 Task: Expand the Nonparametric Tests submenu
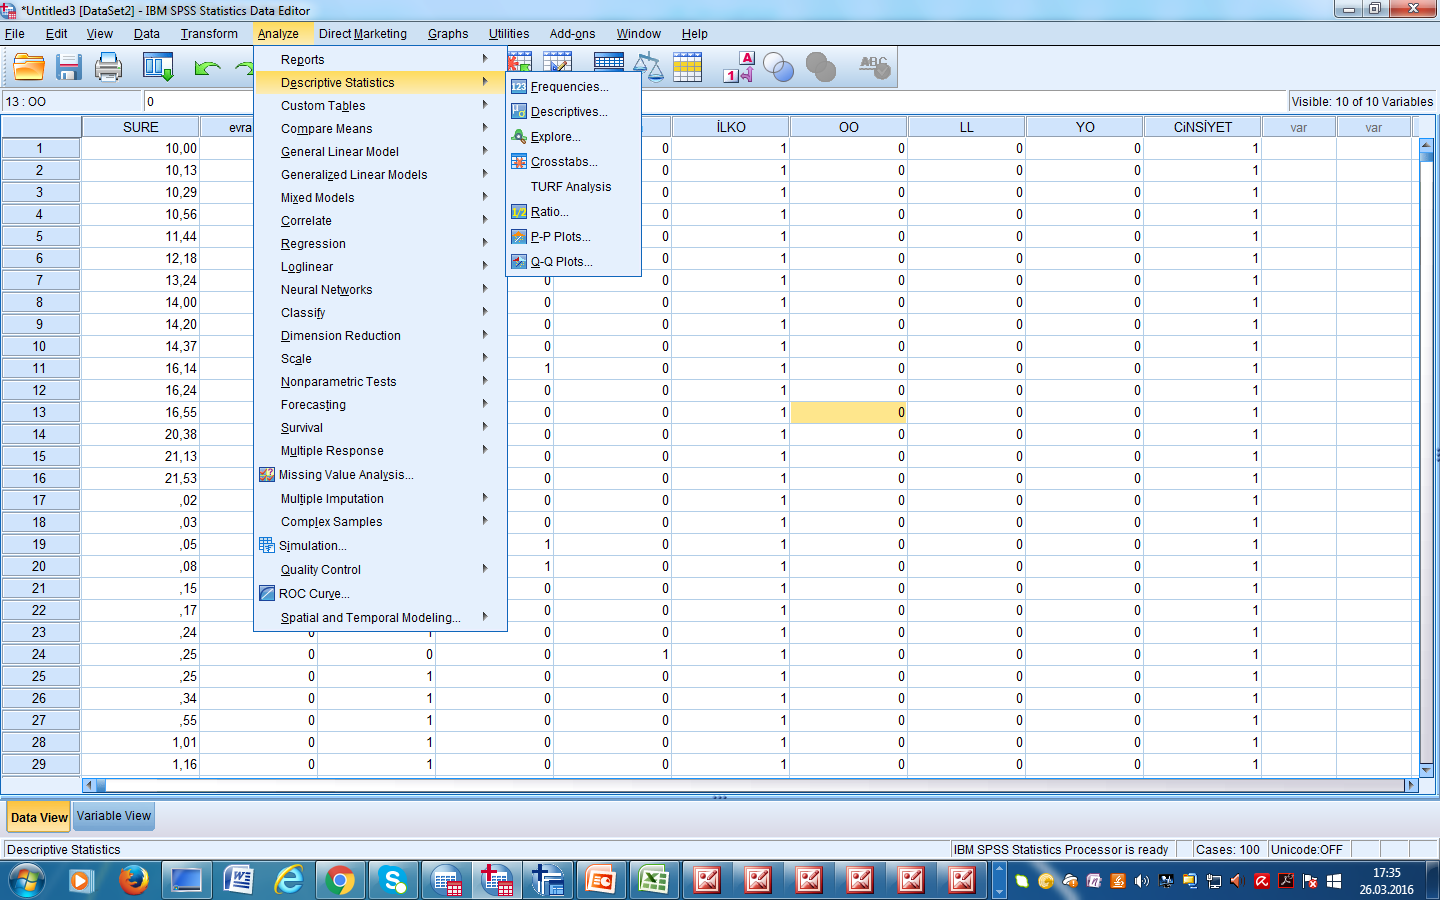pos(380,382)
